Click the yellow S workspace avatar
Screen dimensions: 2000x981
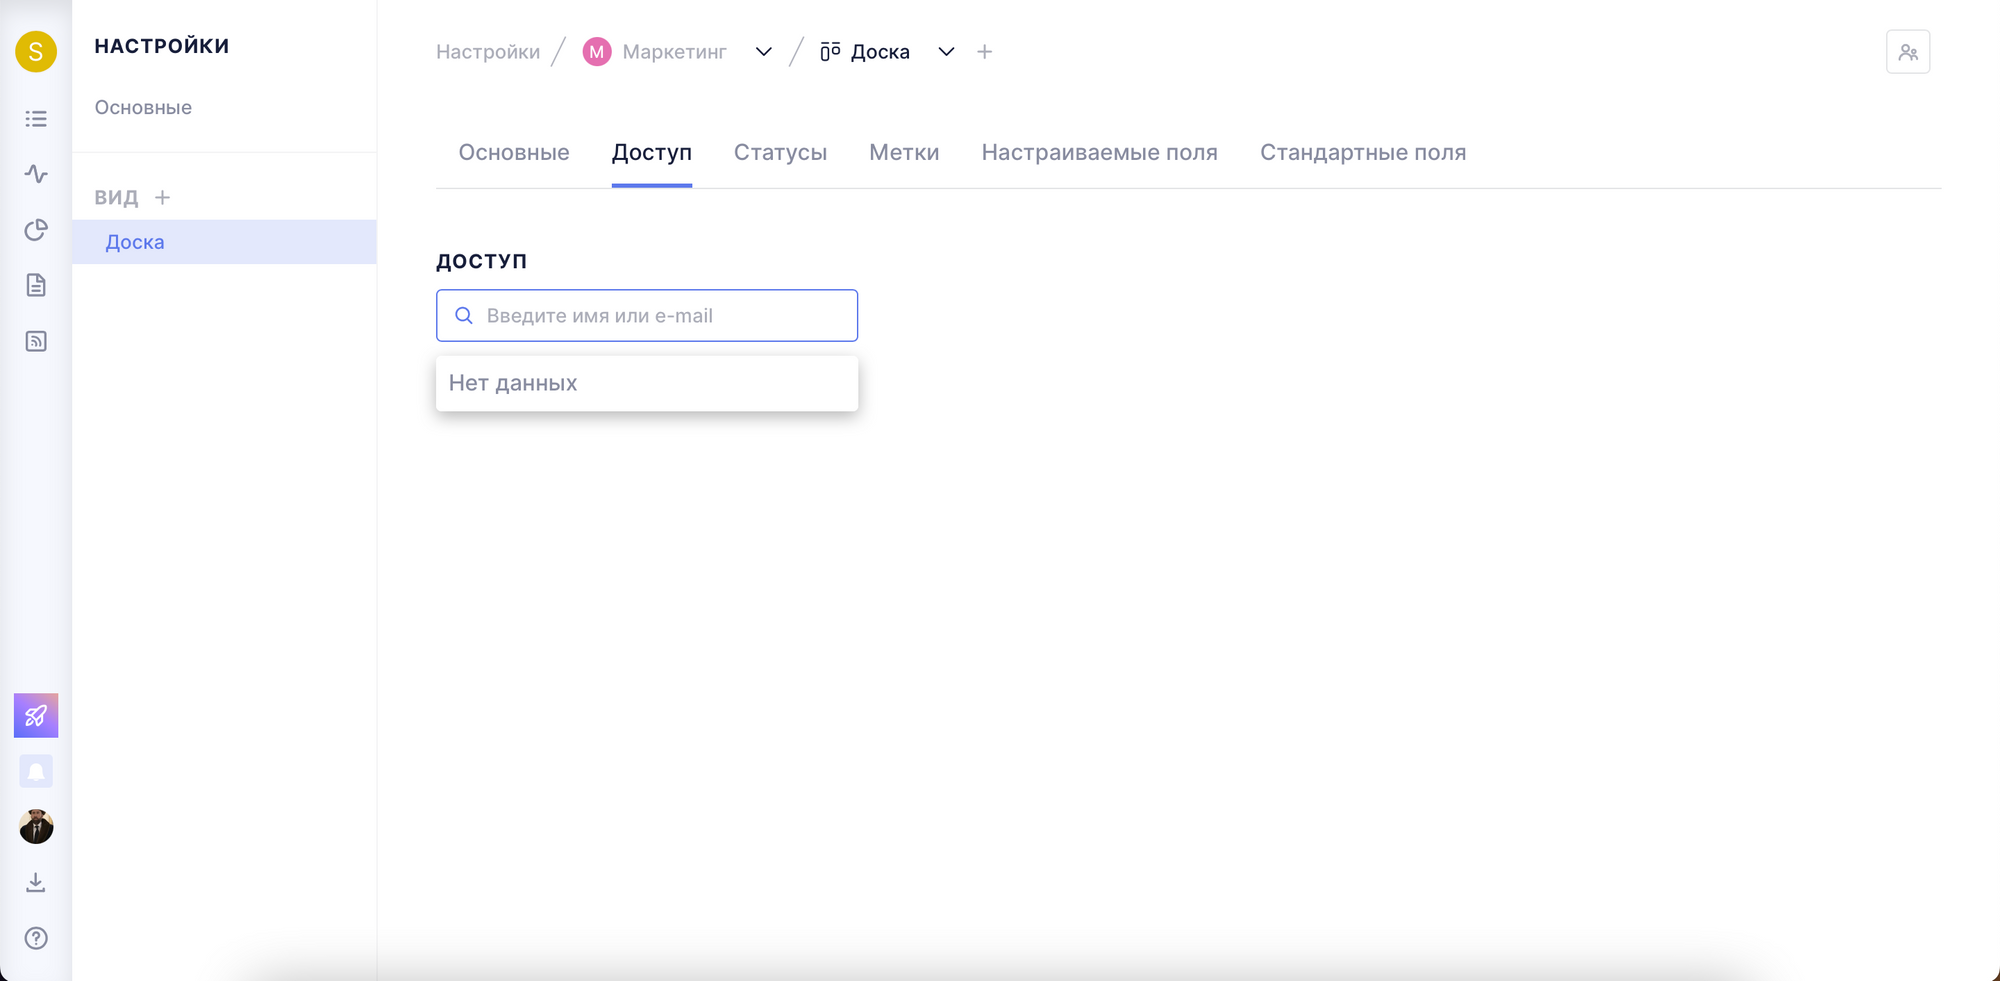36,52
